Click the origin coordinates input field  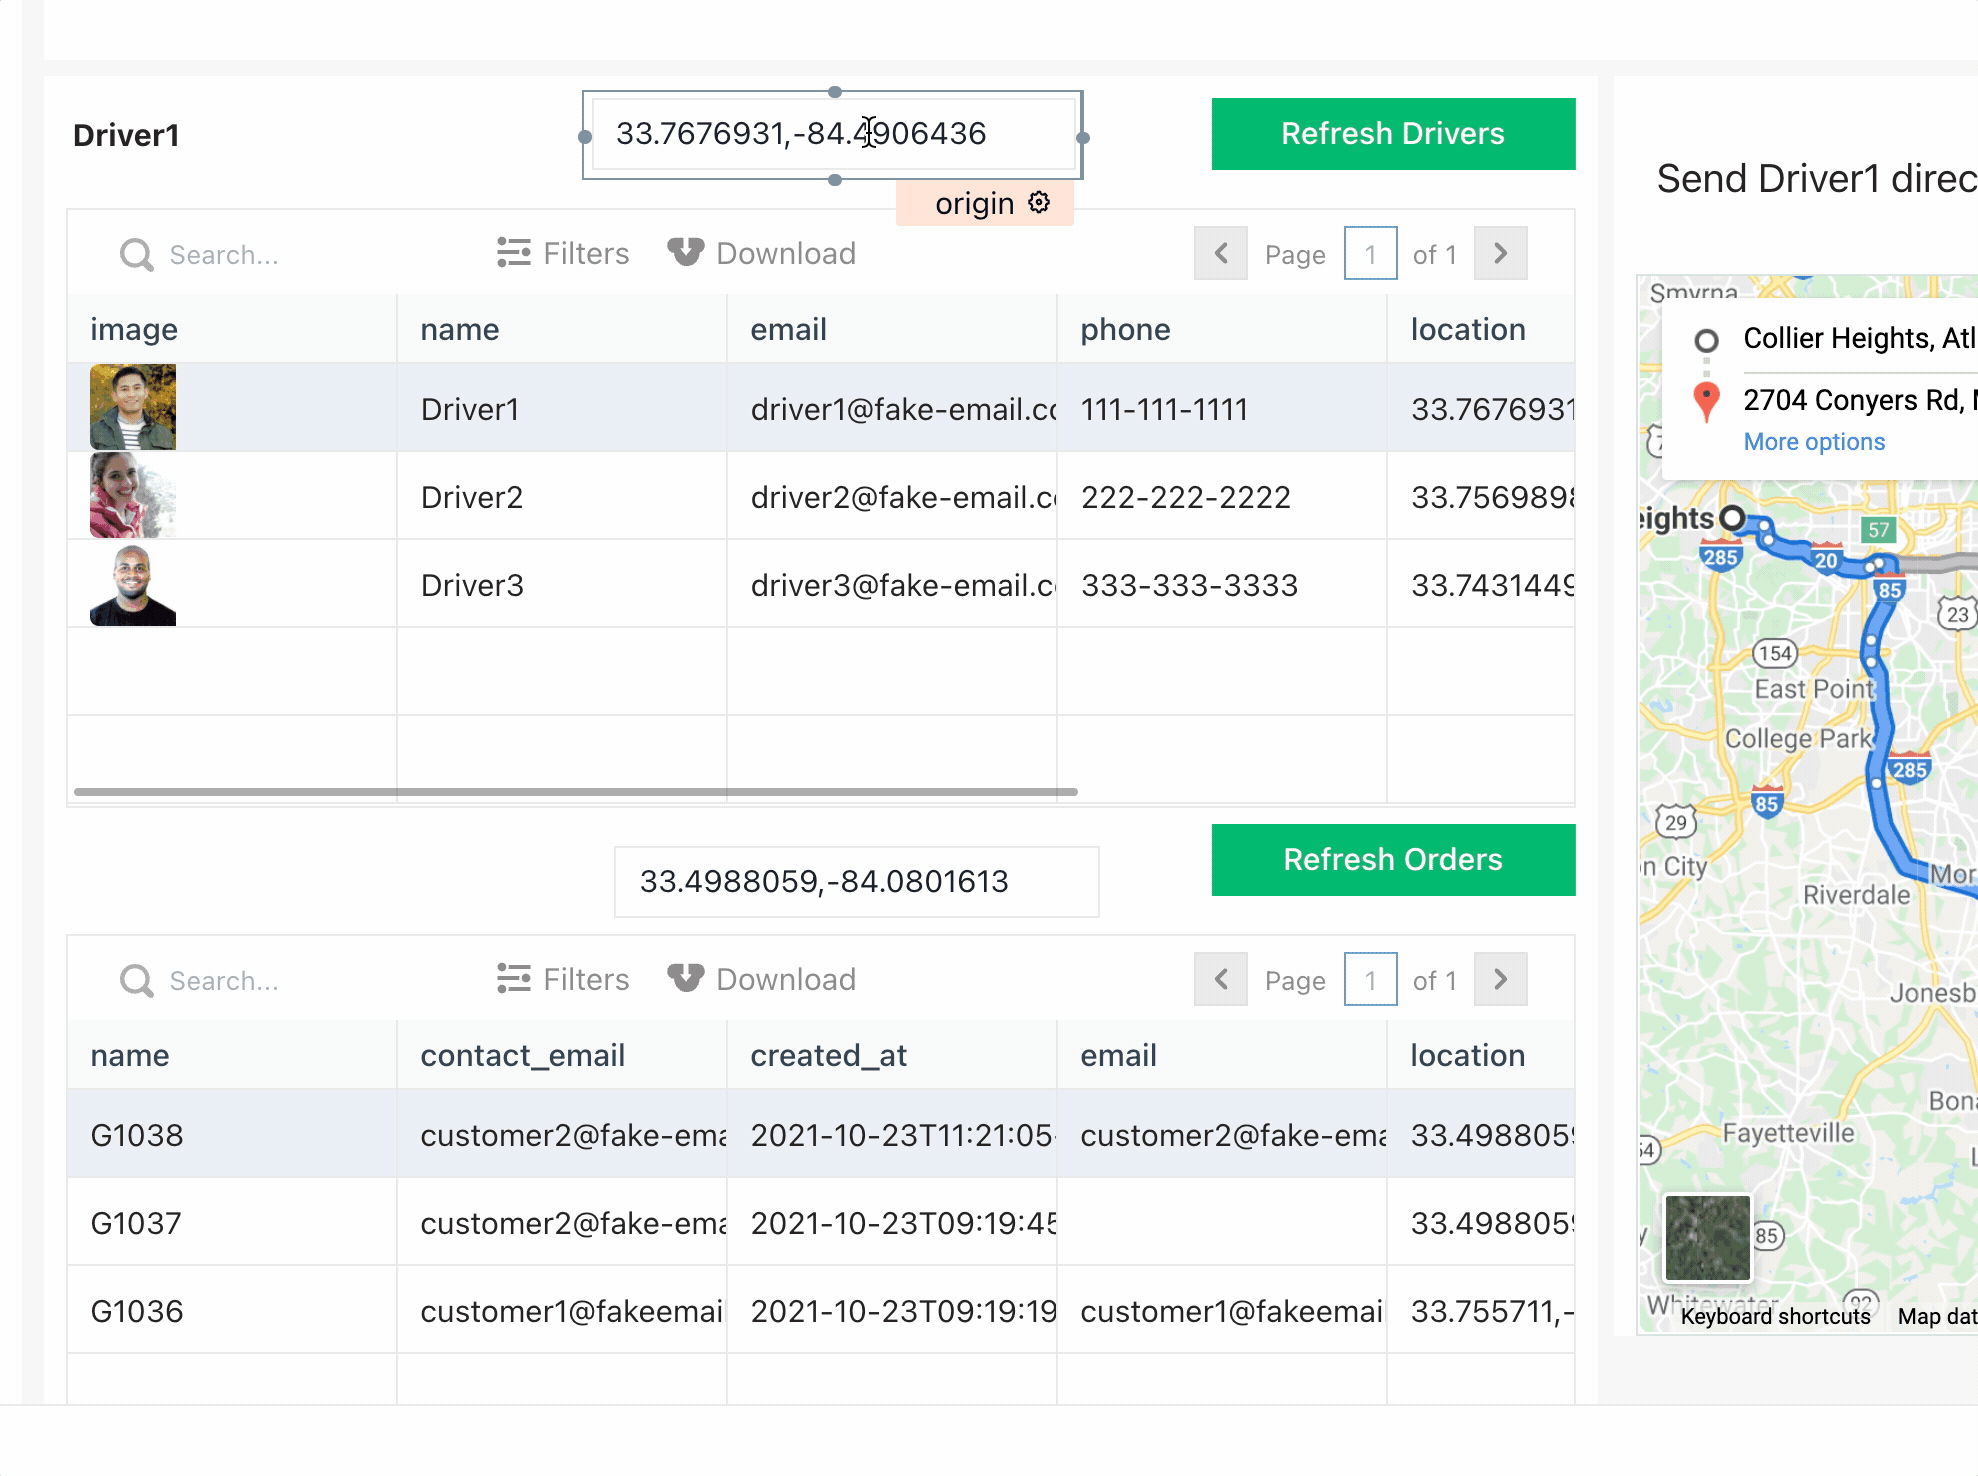[832, 134]
